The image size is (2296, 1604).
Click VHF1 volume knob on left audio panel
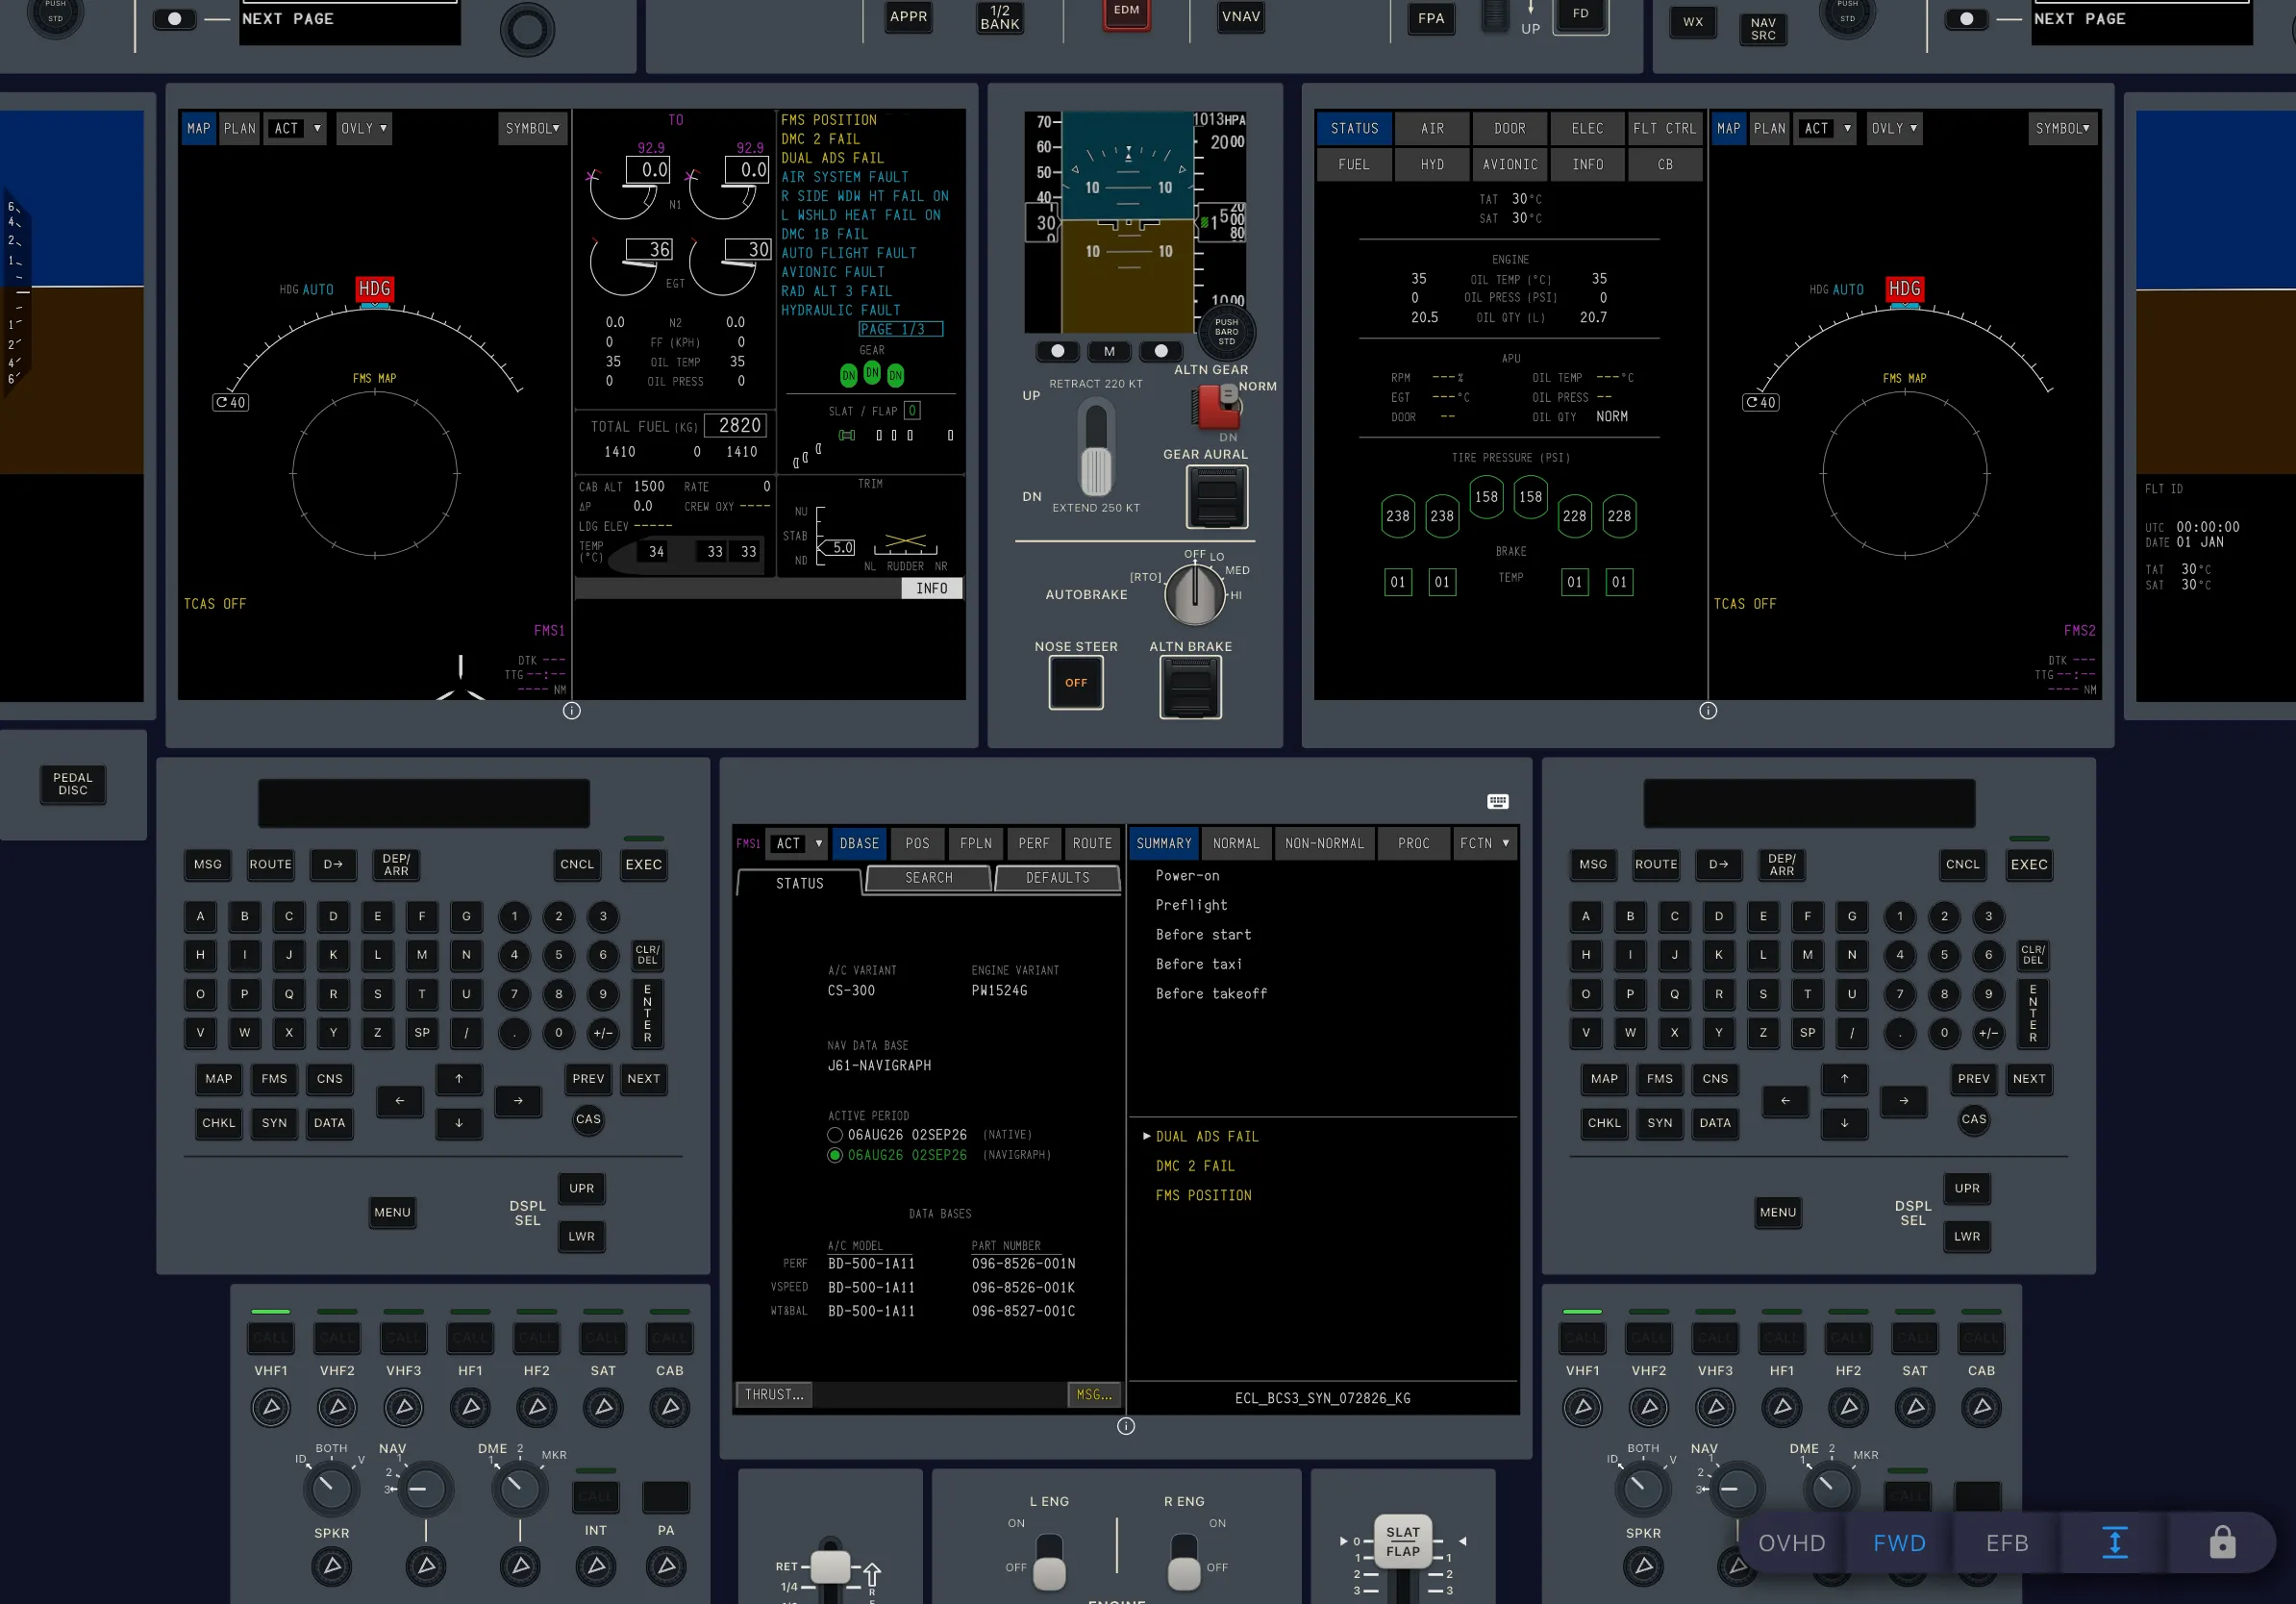[x=271, y=1408]
